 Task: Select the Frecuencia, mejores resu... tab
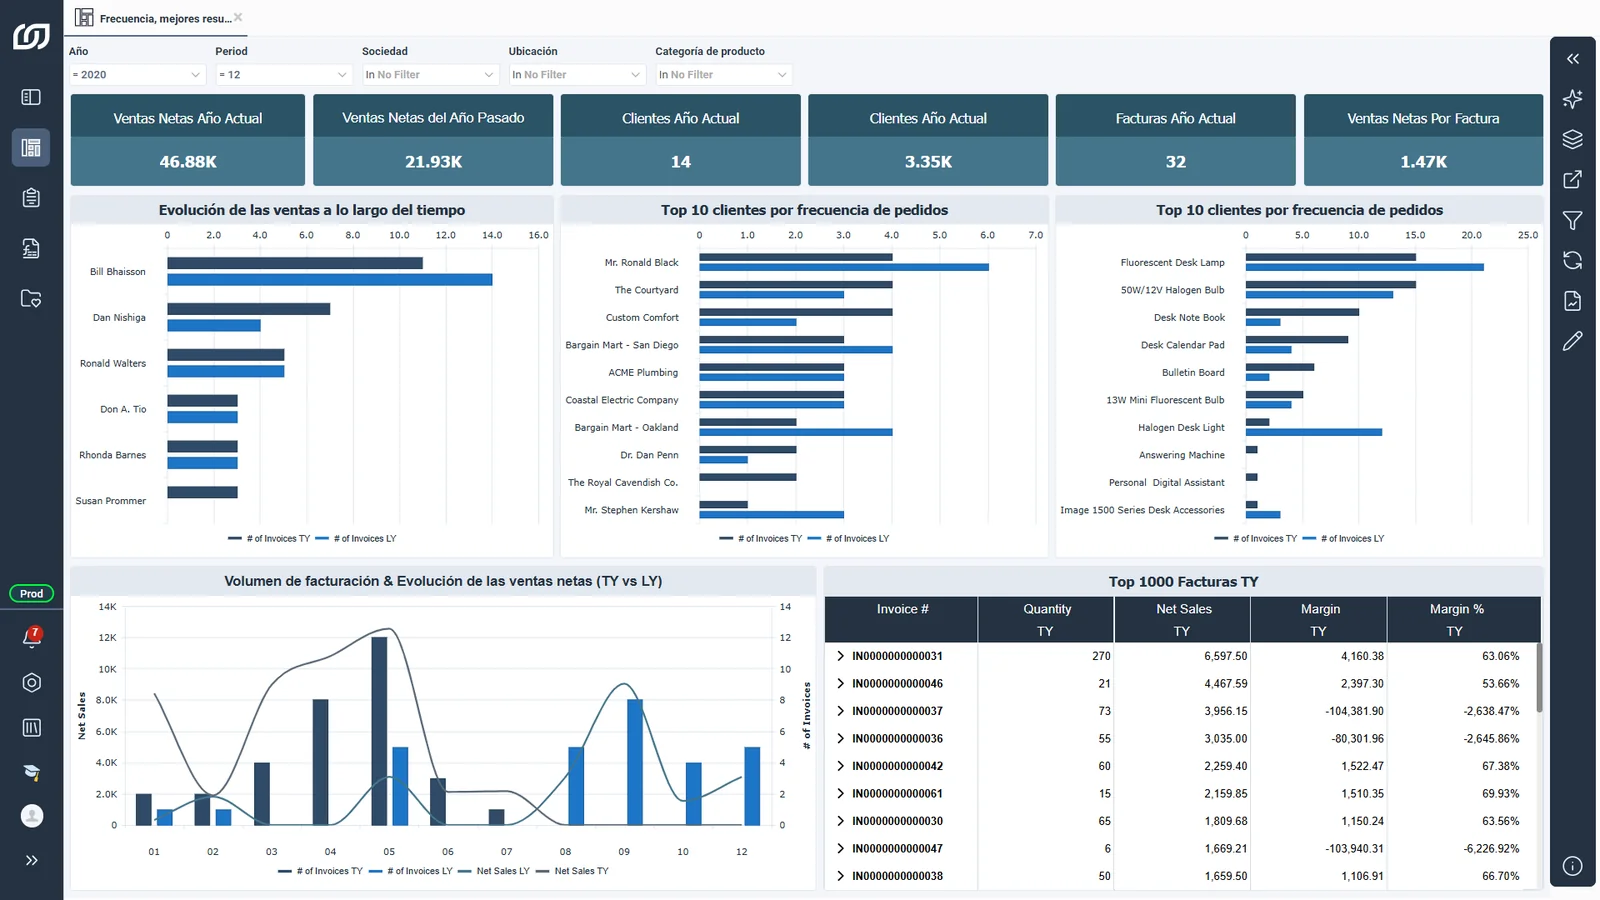155,18
